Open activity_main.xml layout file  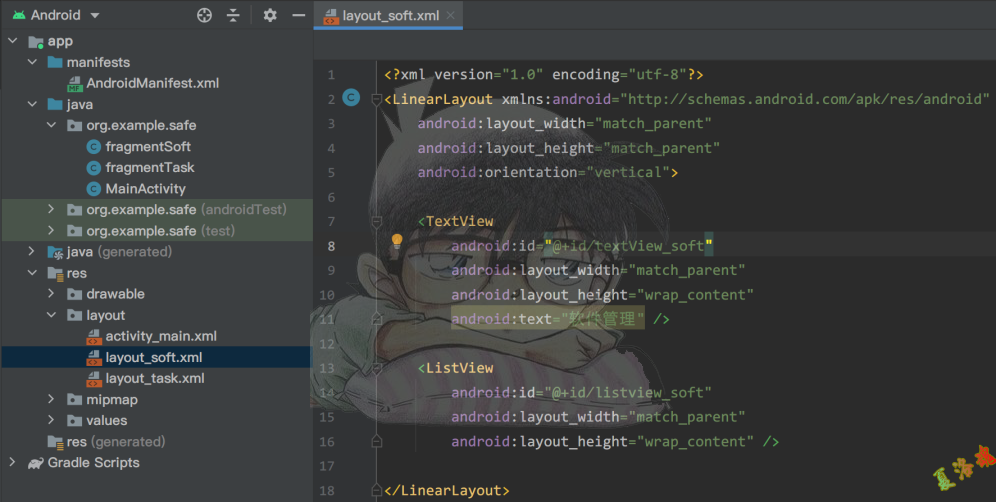click(x=160, y=336)
